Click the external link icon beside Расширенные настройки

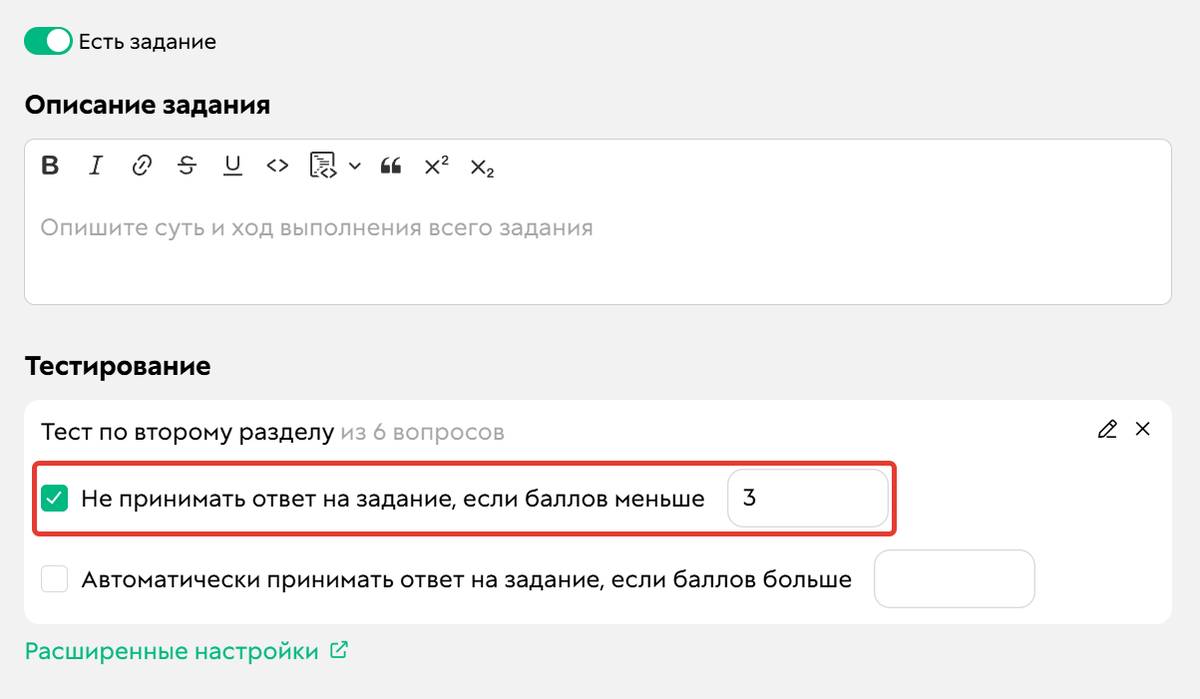coord(339,651)
